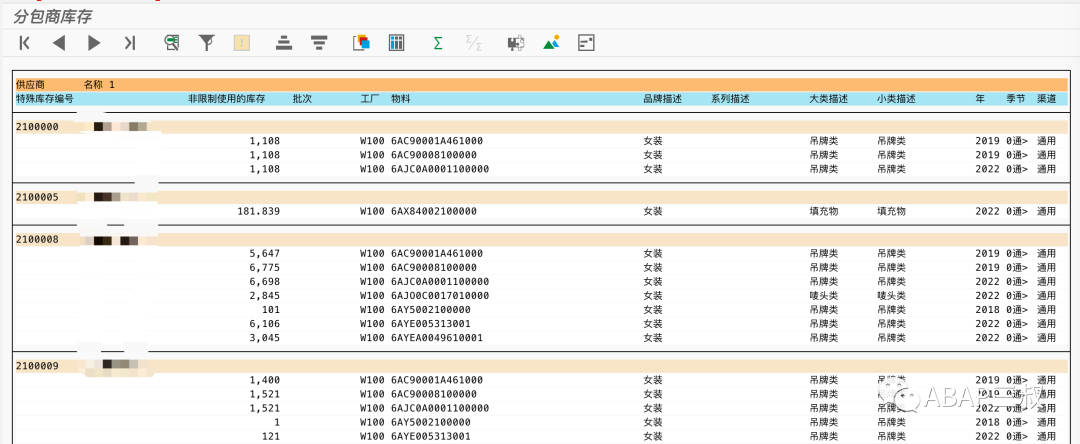Click the stock quantity 101
The image size is (1080, 444).
coord(271,310)
